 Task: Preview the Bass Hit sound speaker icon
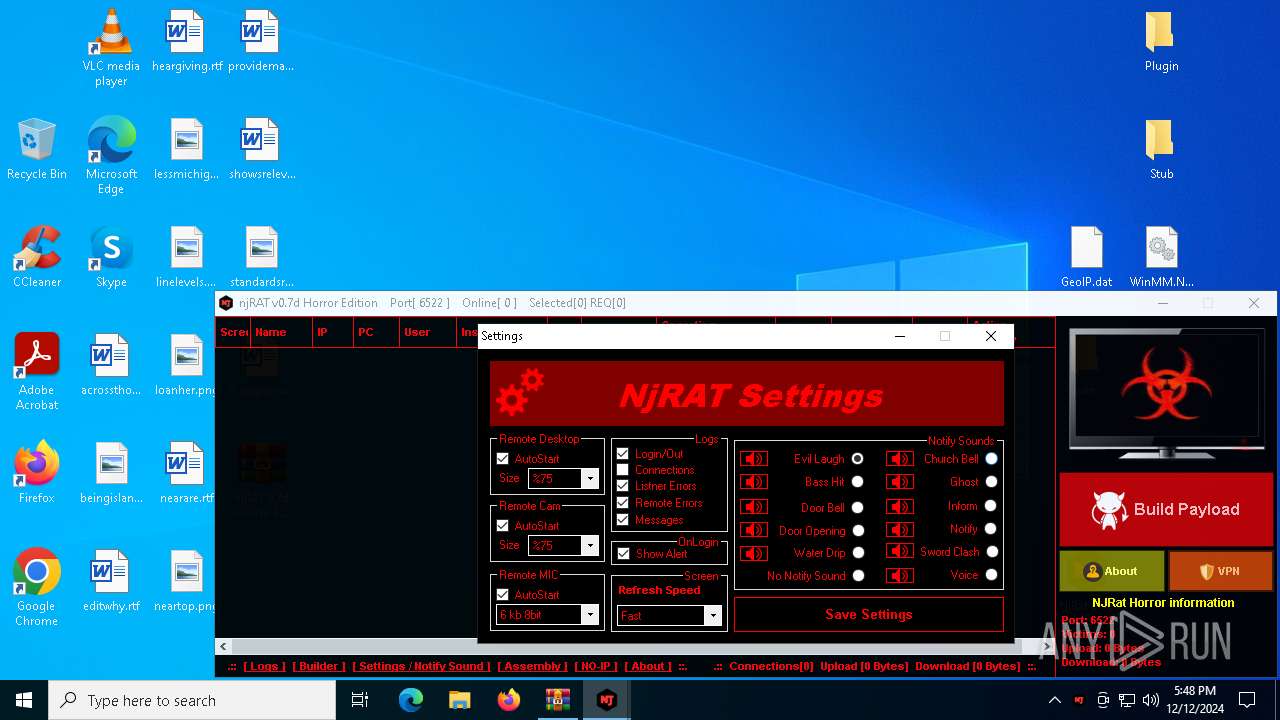coord(753,482)
